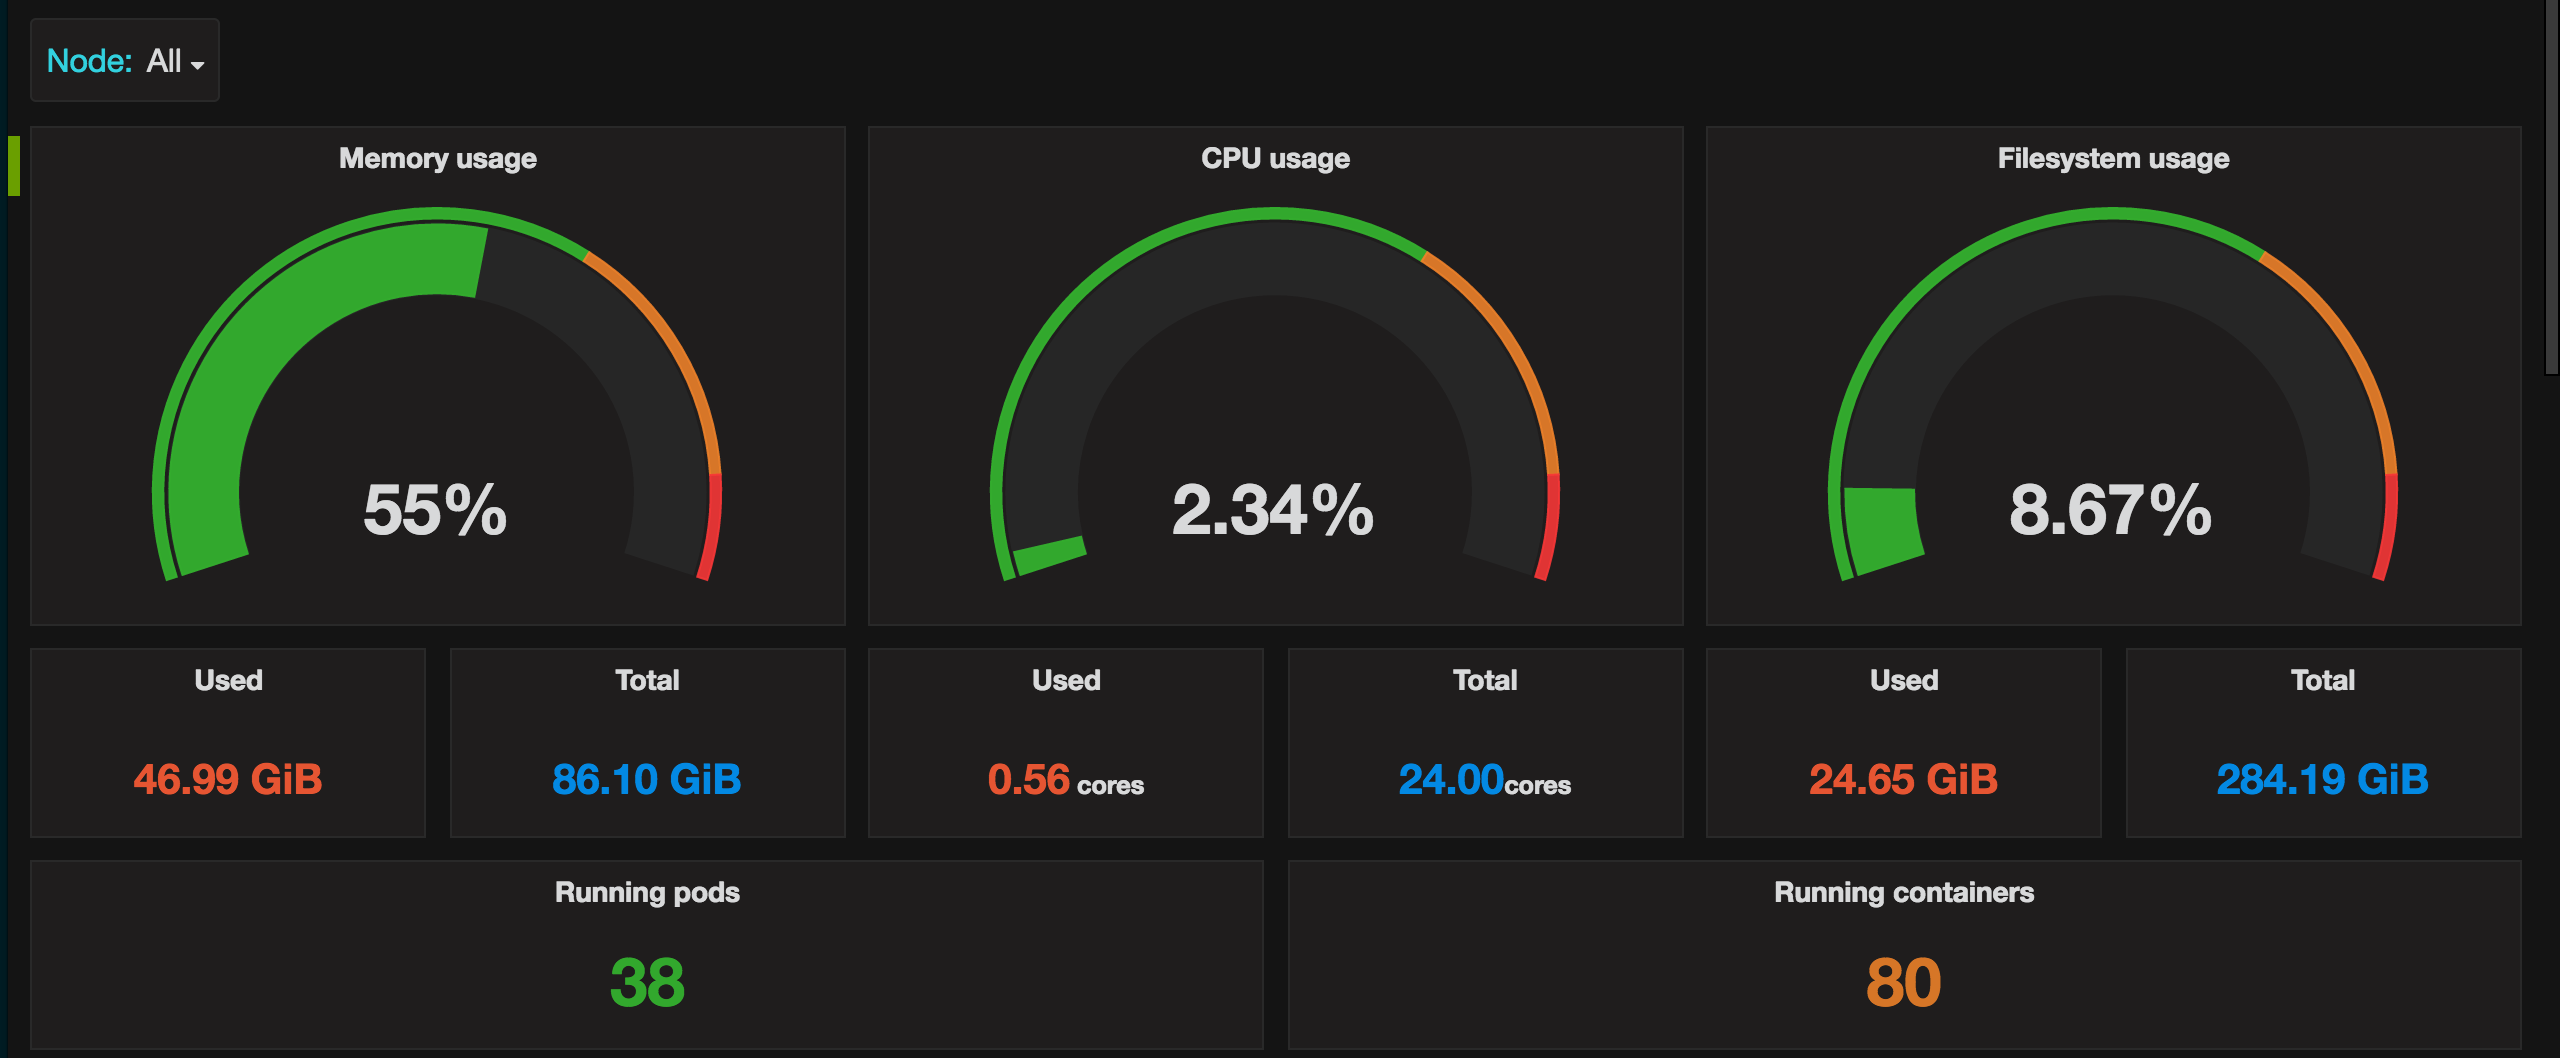
Task: Click the 24.65 GiB filesystem used stat
Action: click(x=1903, y=780)
